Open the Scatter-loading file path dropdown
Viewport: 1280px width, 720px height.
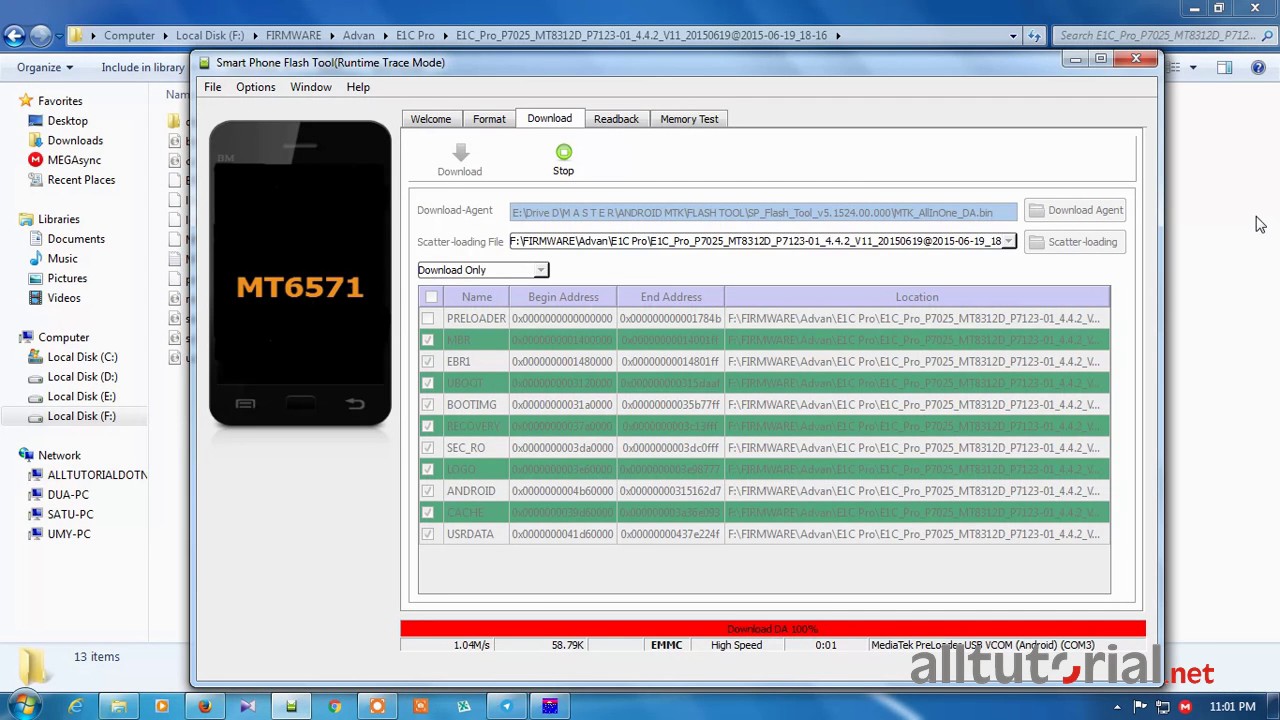coord(1009,241)
